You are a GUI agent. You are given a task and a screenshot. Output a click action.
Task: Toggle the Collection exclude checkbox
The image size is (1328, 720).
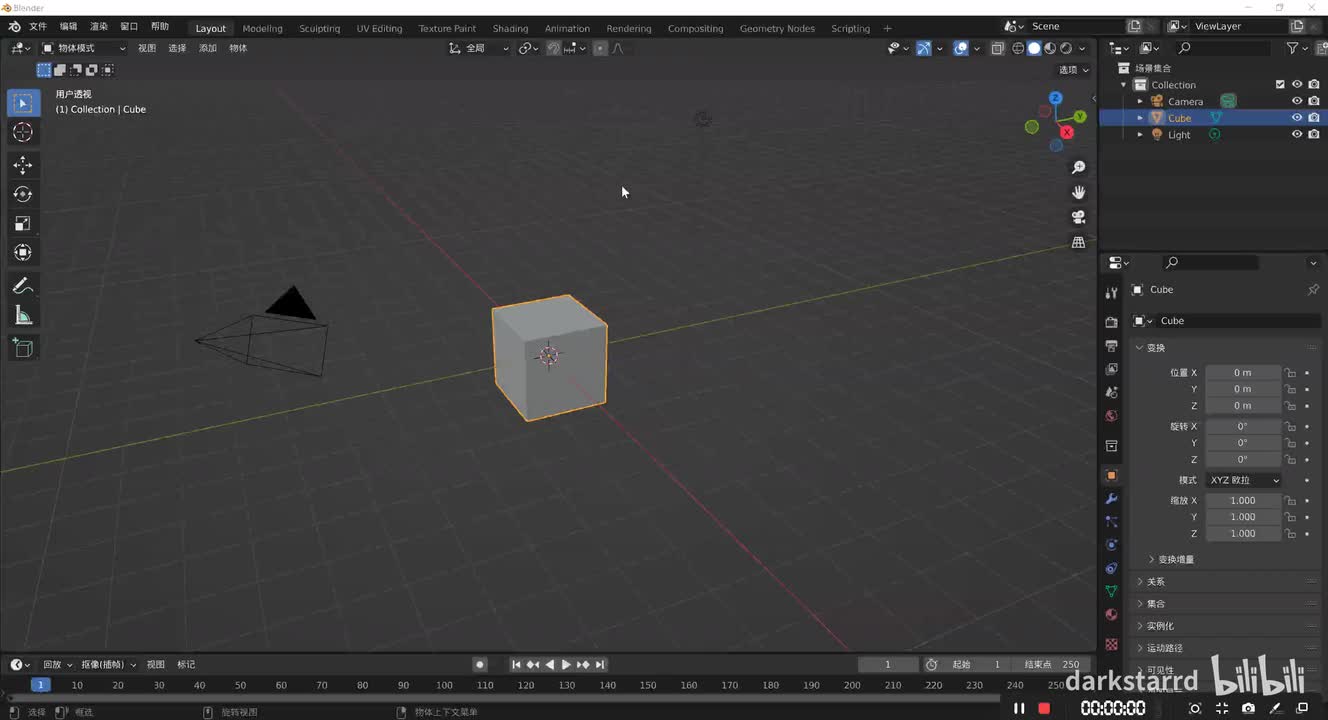click(1280, 85)
